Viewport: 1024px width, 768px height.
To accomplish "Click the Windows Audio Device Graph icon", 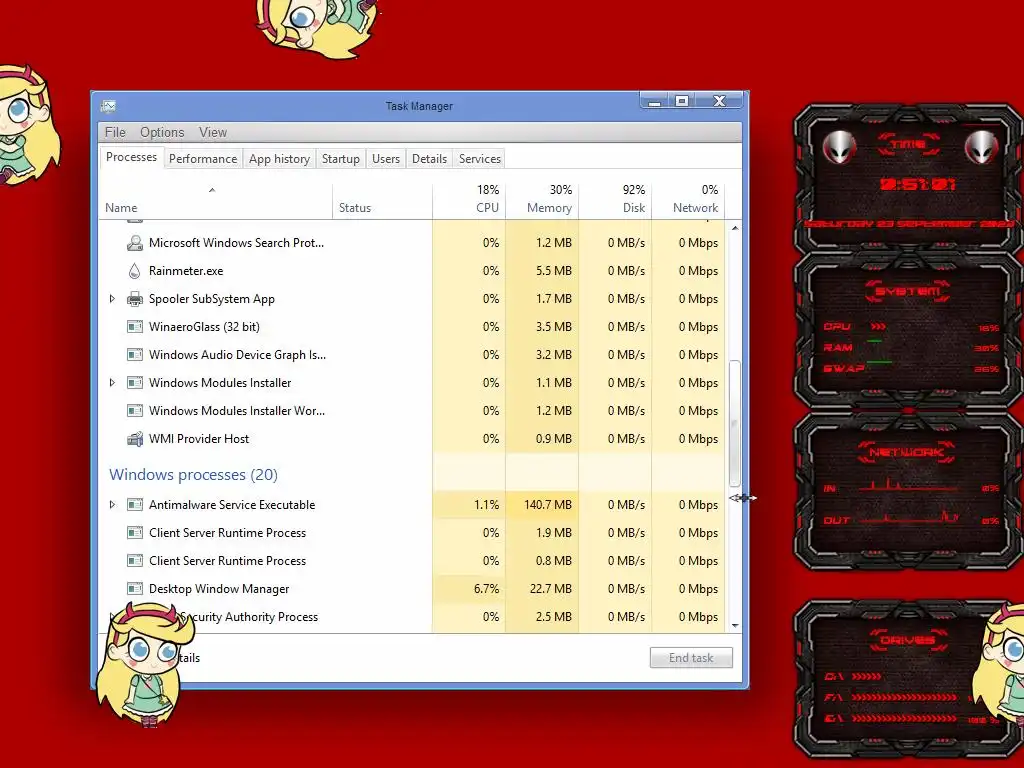I will pos(135,355).
